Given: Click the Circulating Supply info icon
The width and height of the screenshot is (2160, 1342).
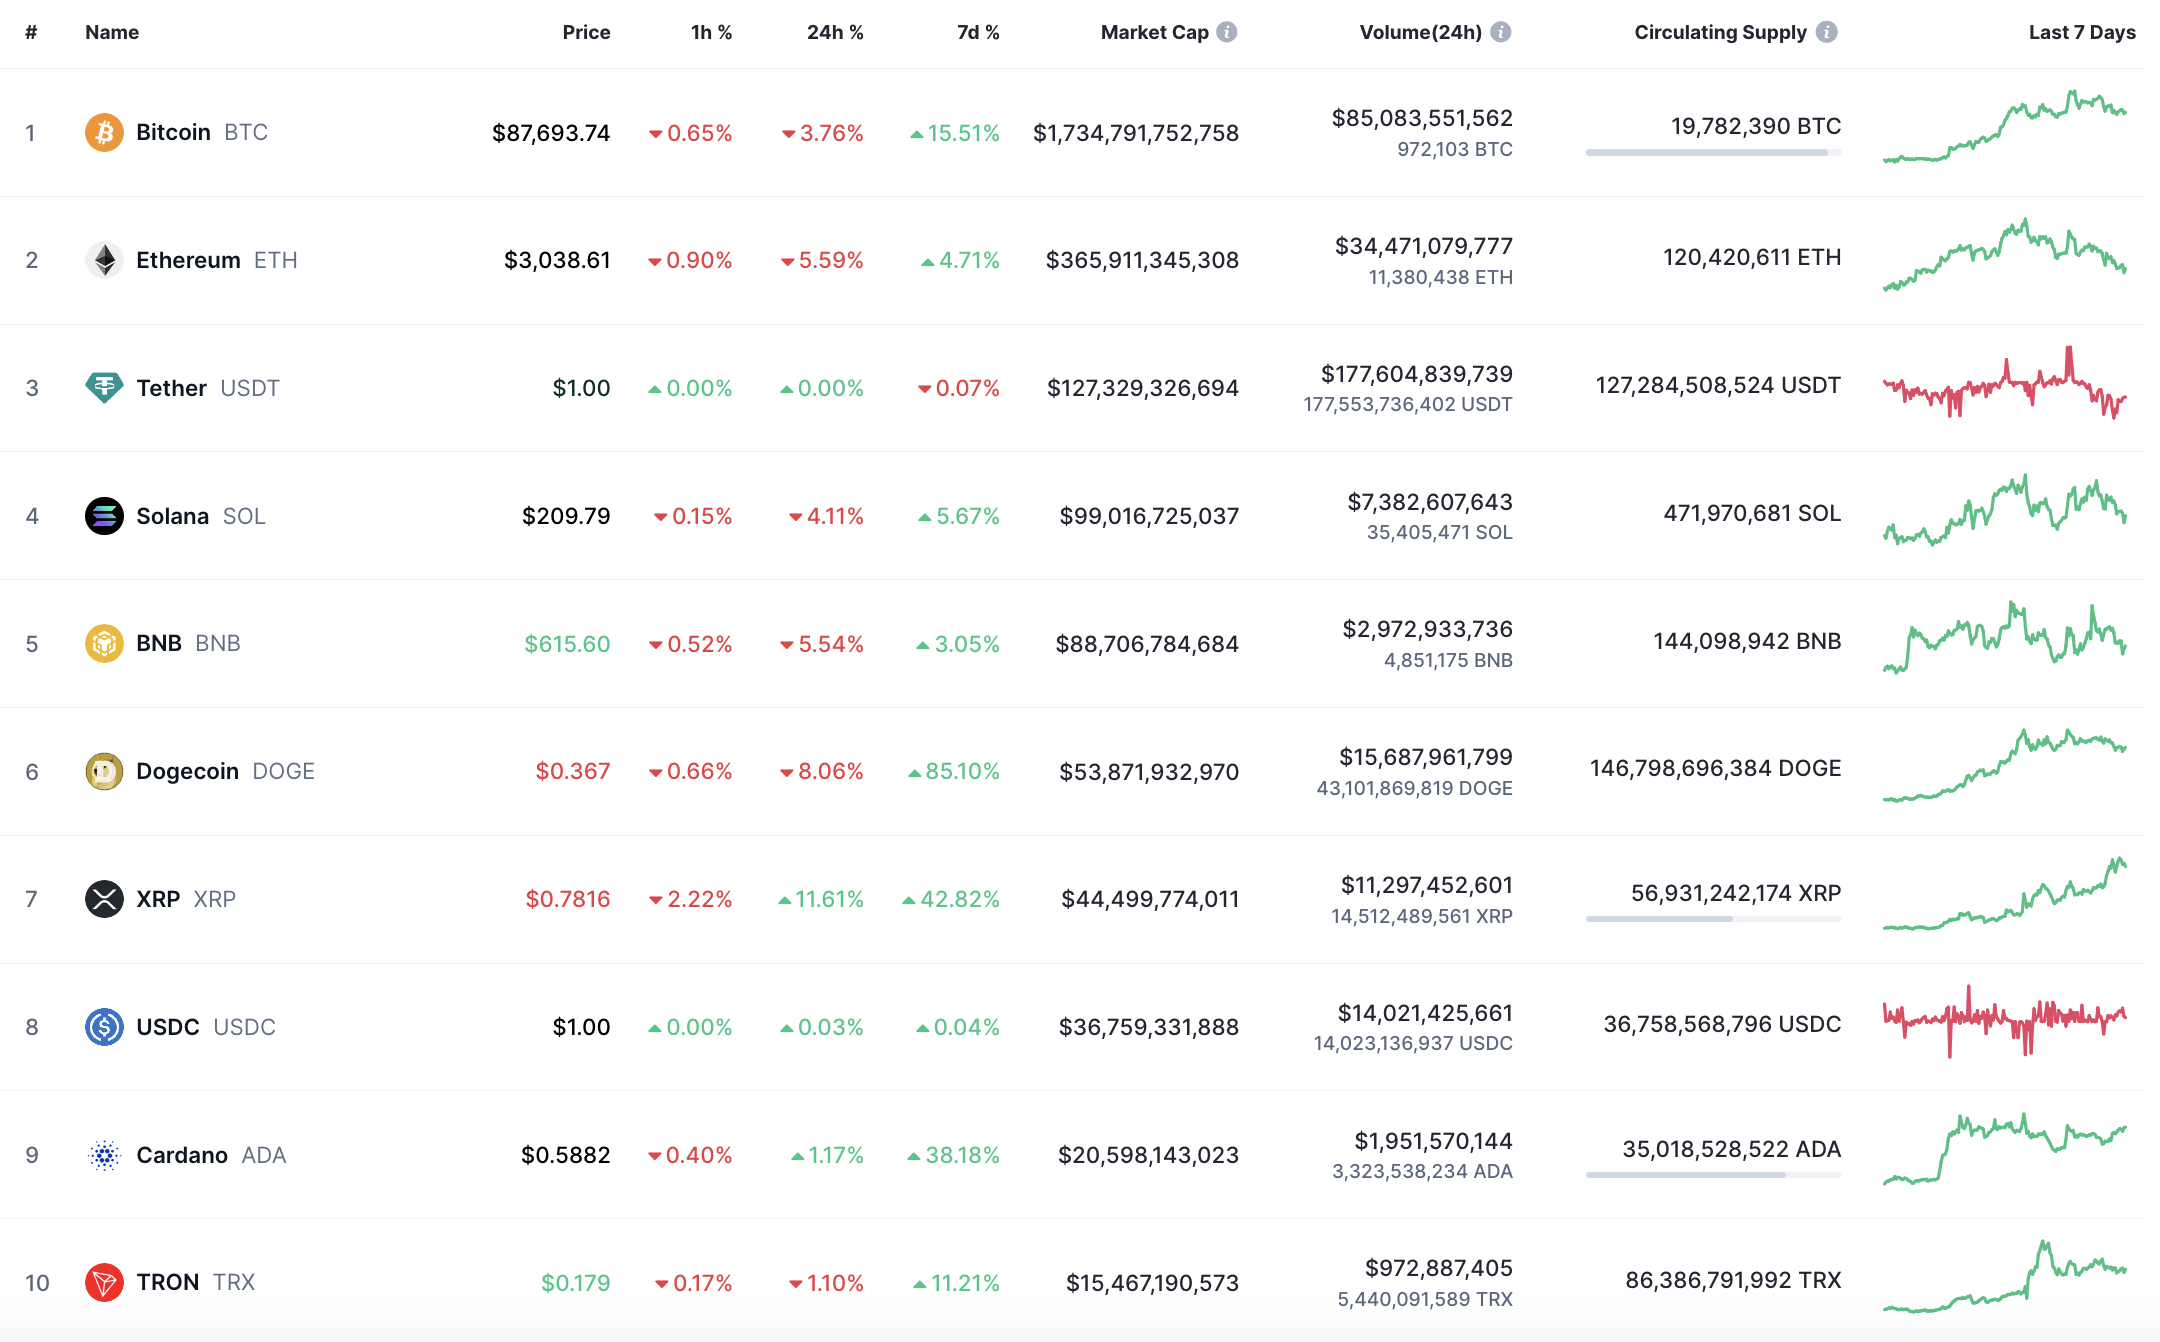Looking at the screenshot, I should 1826,32.
